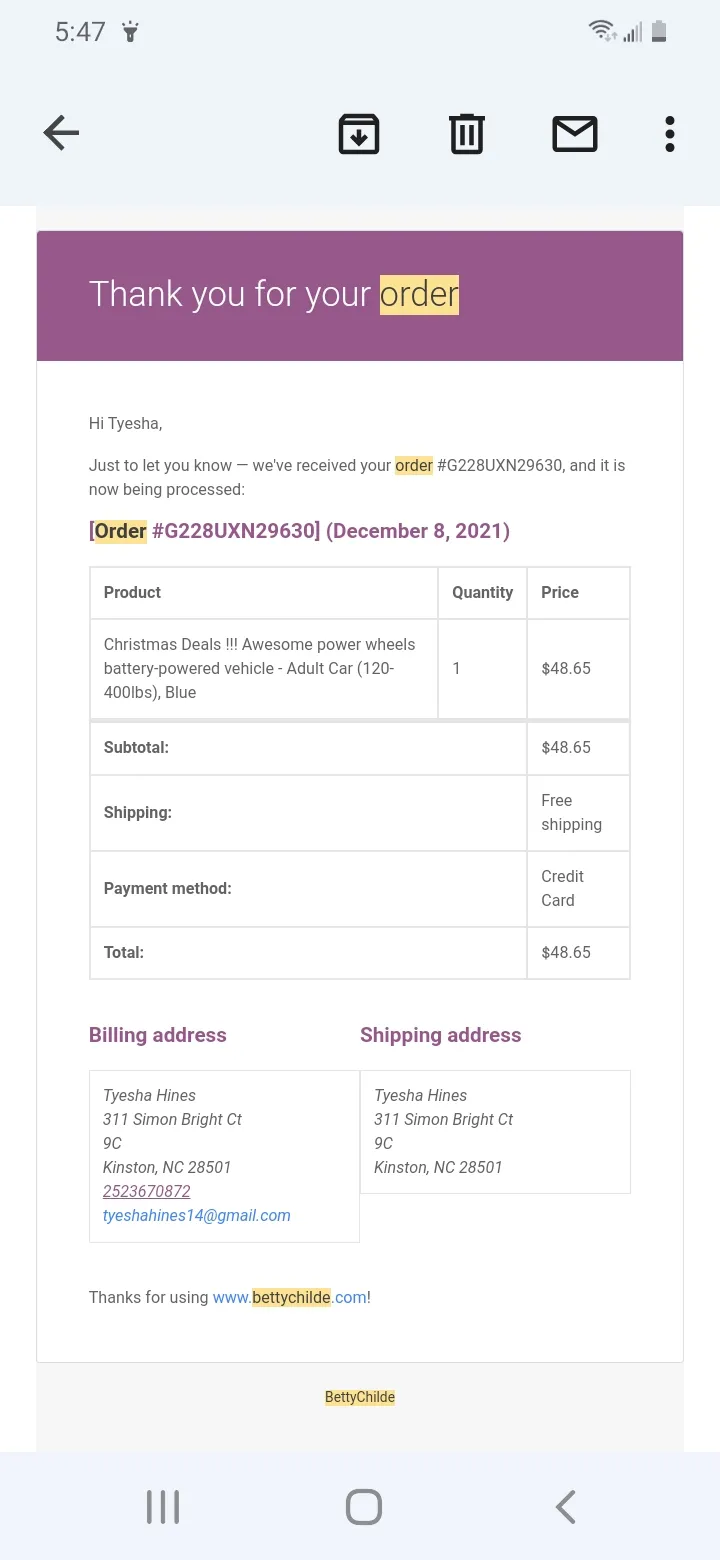Go back using the arrow icon
The height and width of the screenshot is (1560, 720).
(x=61, y=133)
